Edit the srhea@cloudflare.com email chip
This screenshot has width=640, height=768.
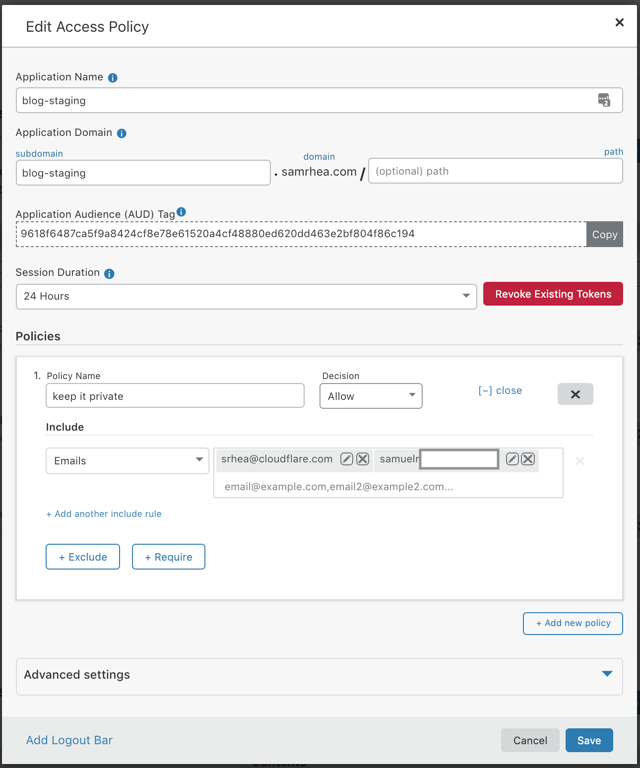[347, 459]
